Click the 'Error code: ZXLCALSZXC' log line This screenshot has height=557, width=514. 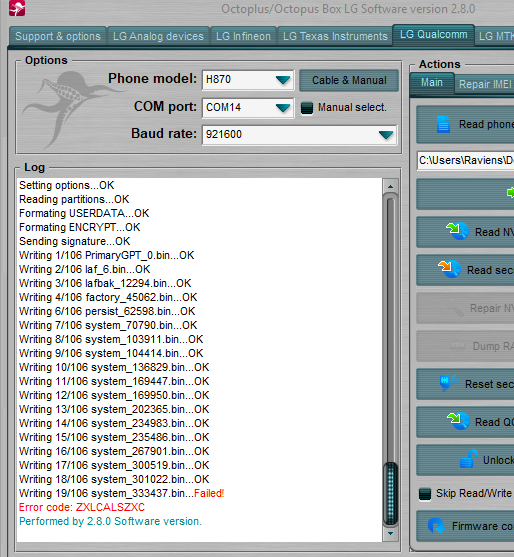click(x=82, y=507)
